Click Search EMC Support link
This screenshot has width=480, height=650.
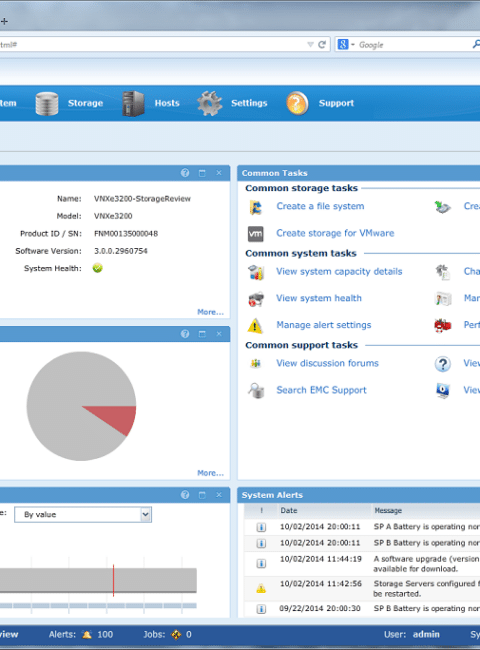(321, 390)
